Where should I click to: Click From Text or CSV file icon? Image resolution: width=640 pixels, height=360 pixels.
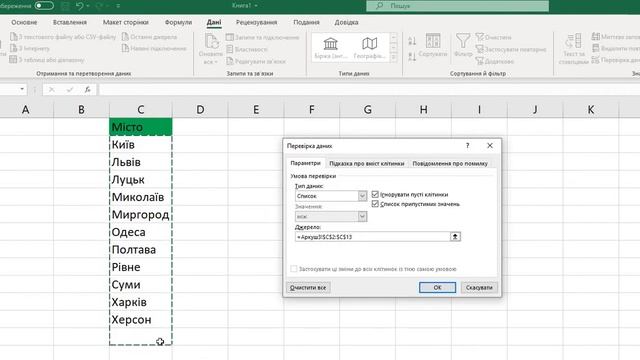point(13,37)
